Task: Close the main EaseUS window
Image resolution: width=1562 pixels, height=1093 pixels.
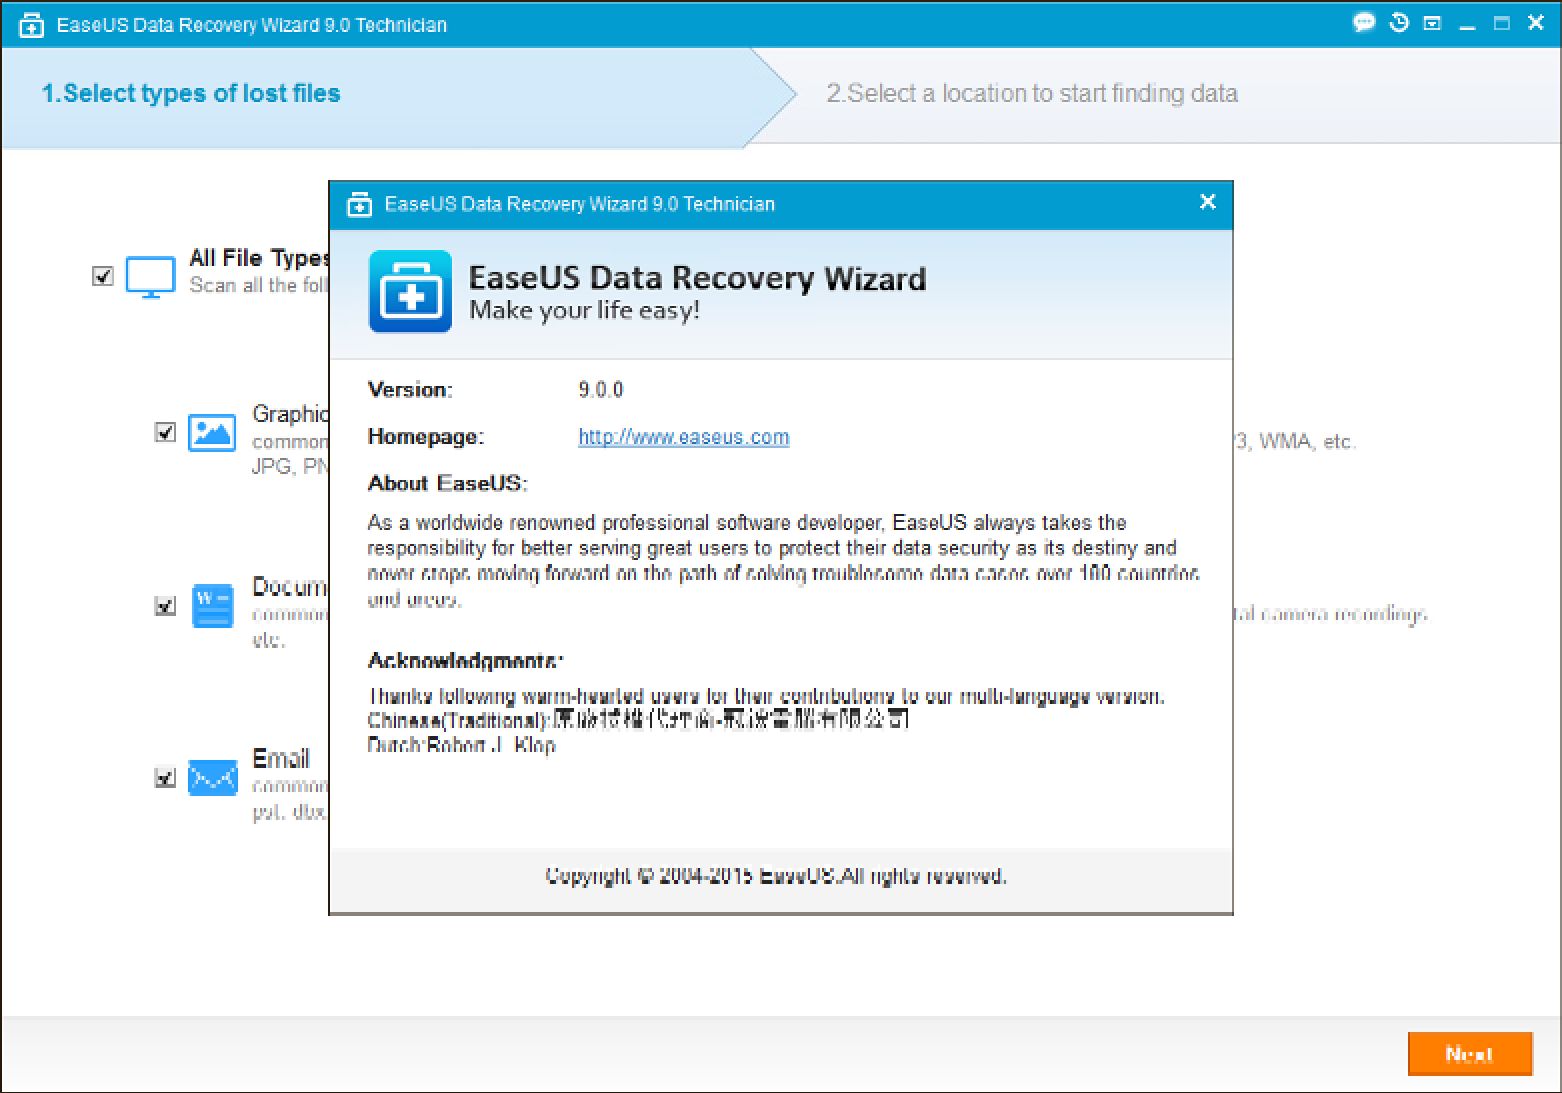Action: point(1536,22)
